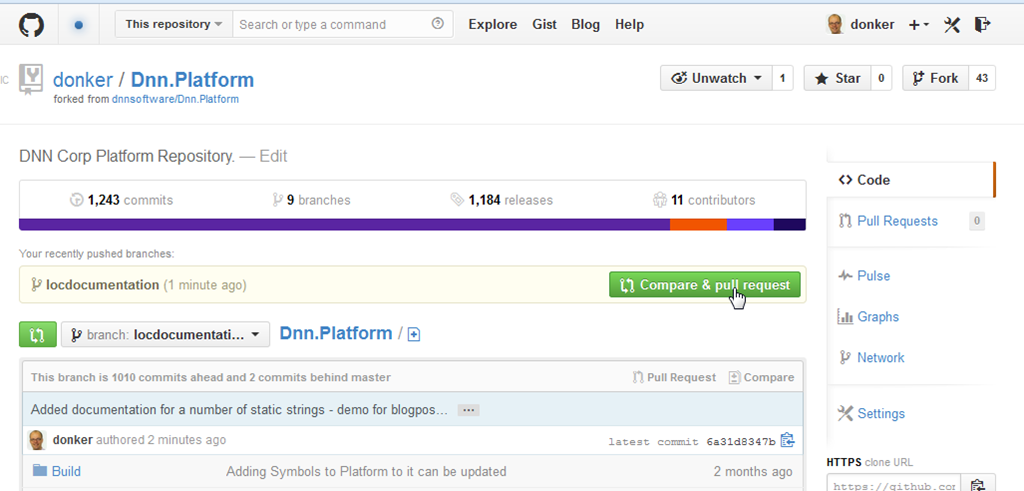
Task: Open Help in top navigation
Action: pyautogui.click(x=630, y=25)
